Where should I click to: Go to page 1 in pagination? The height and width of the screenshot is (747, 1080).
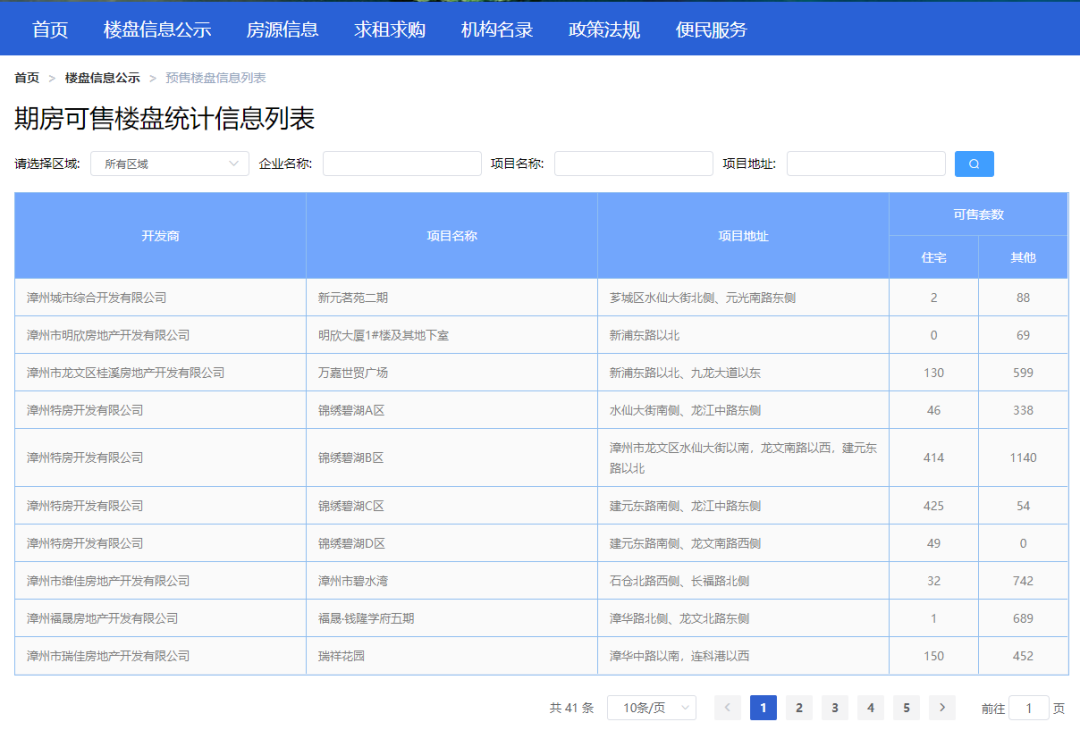tap(762, 707)
